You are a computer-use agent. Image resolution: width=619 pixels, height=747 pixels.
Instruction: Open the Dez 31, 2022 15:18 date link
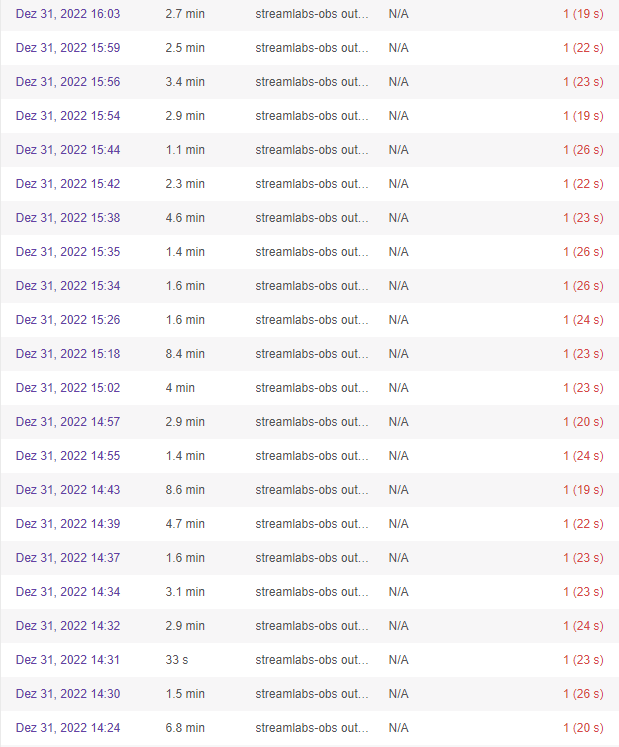point(68,354)
